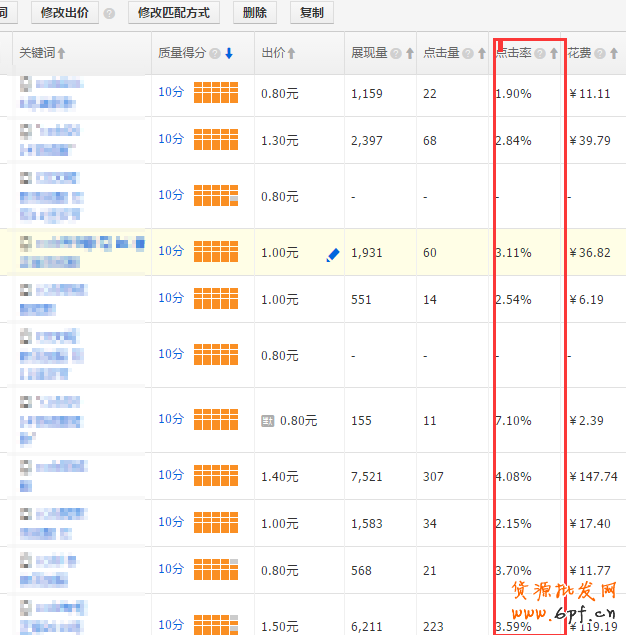Click the 修改匹配方式 button
Screen dimensions: 626x635
(x=173, y=13)
